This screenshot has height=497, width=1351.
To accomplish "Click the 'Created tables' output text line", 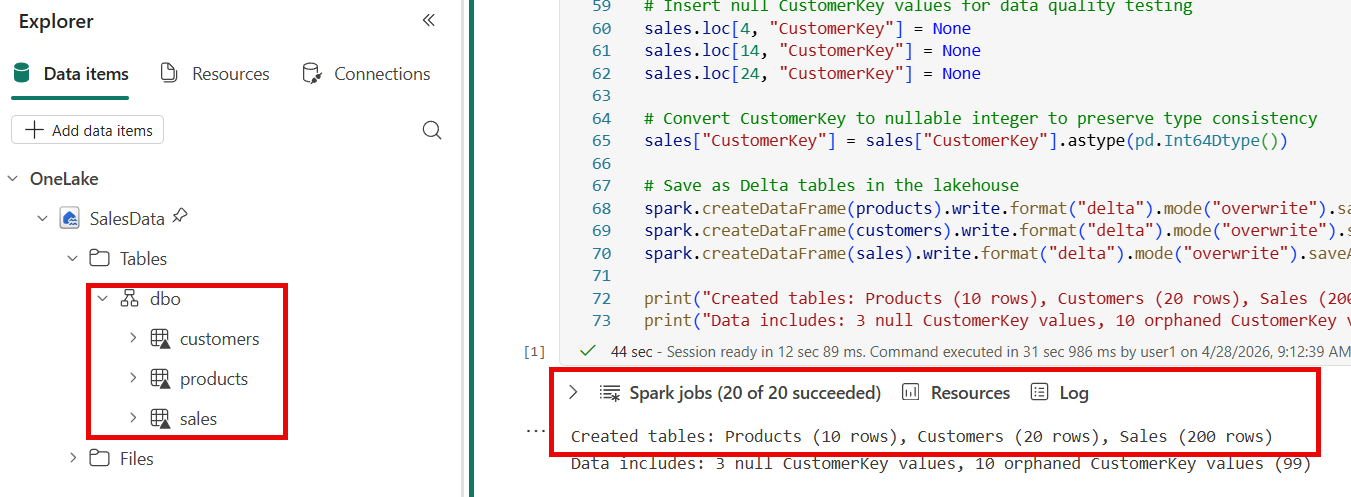I will click(921, 436).
